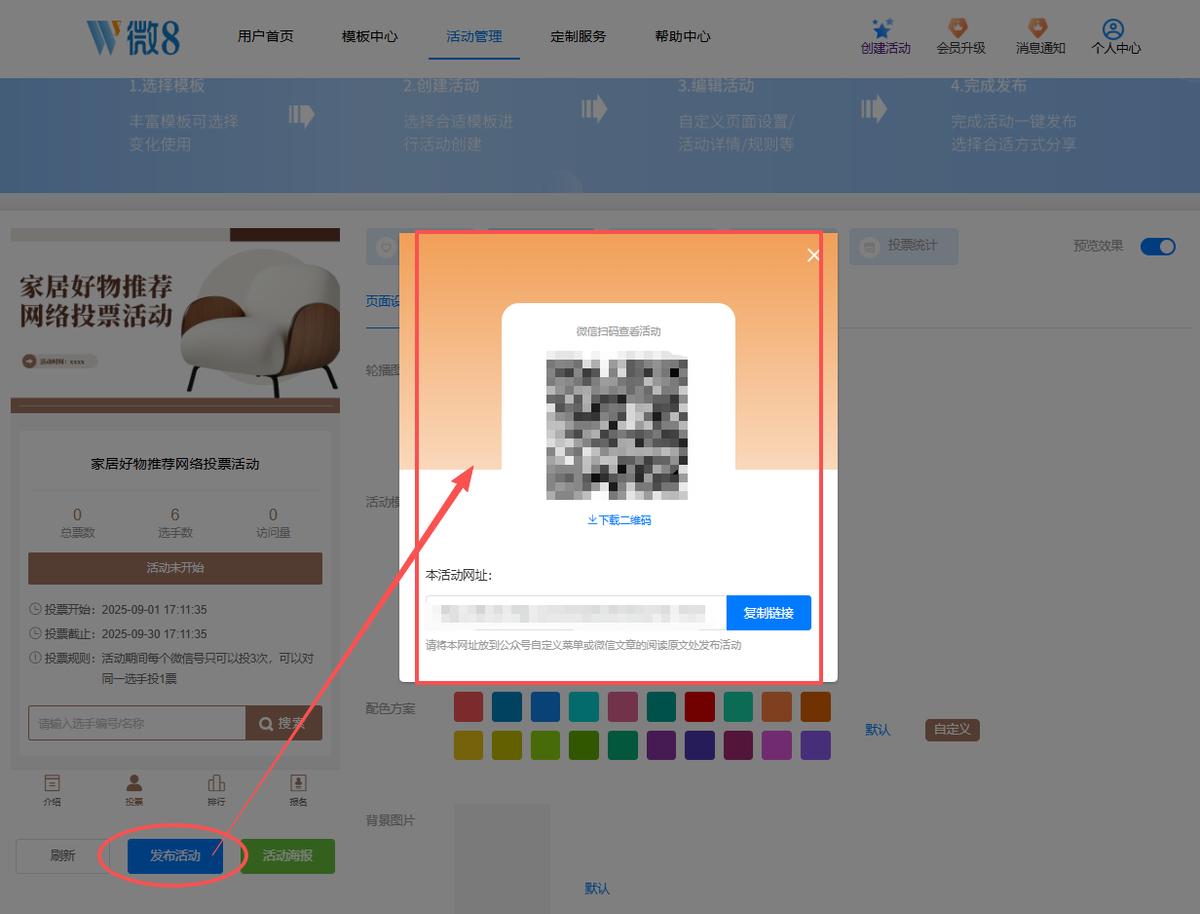
Task: Click 默认 next to the color swatches
Action: [878, 730]
